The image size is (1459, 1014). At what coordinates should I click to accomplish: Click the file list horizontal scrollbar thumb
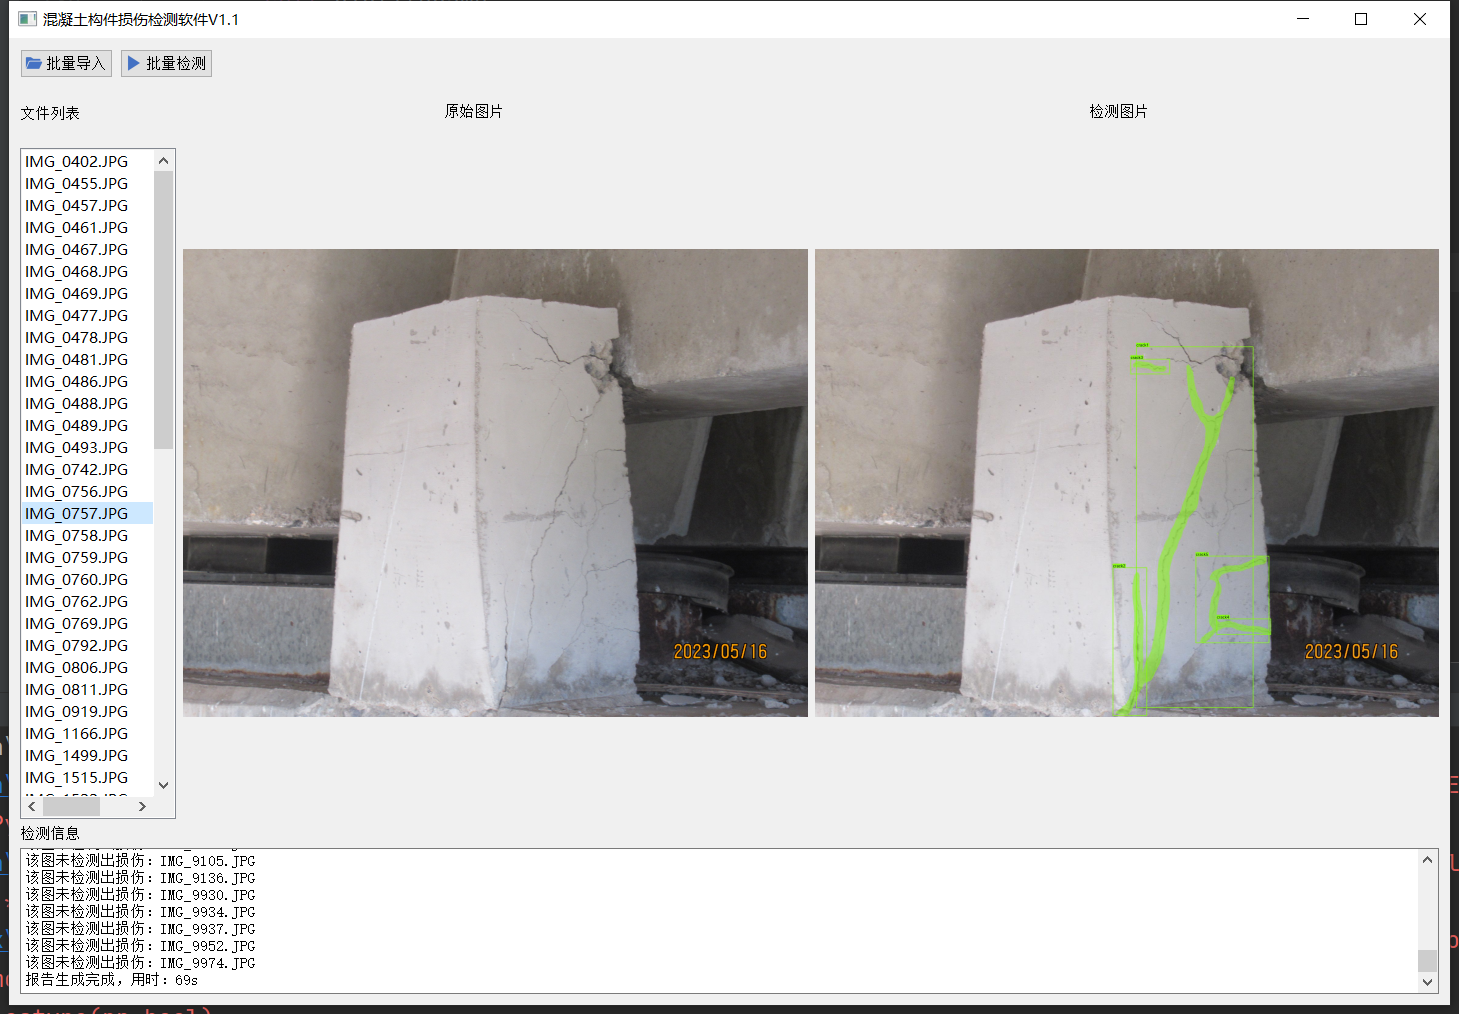click(x=71, y=806)
